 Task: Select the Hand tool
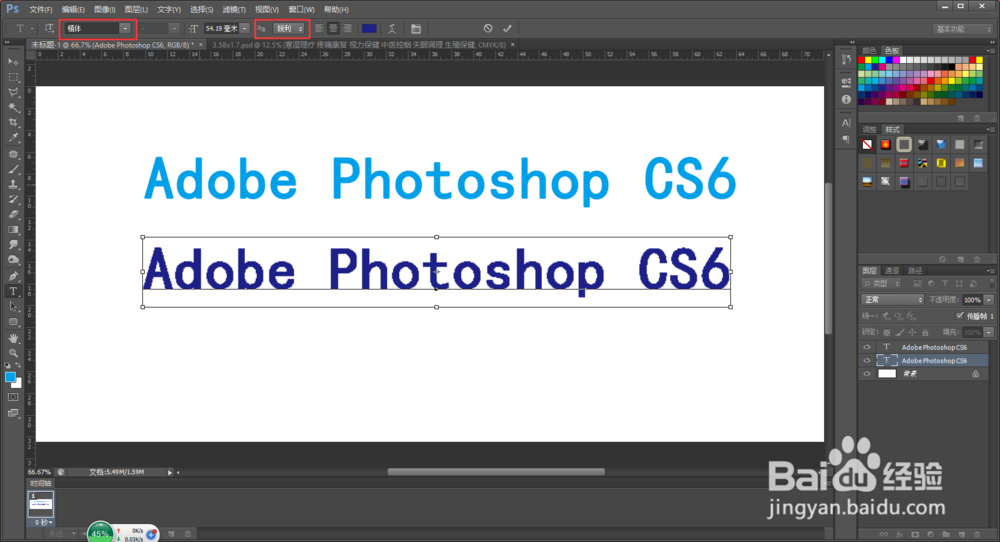(13, 338)
